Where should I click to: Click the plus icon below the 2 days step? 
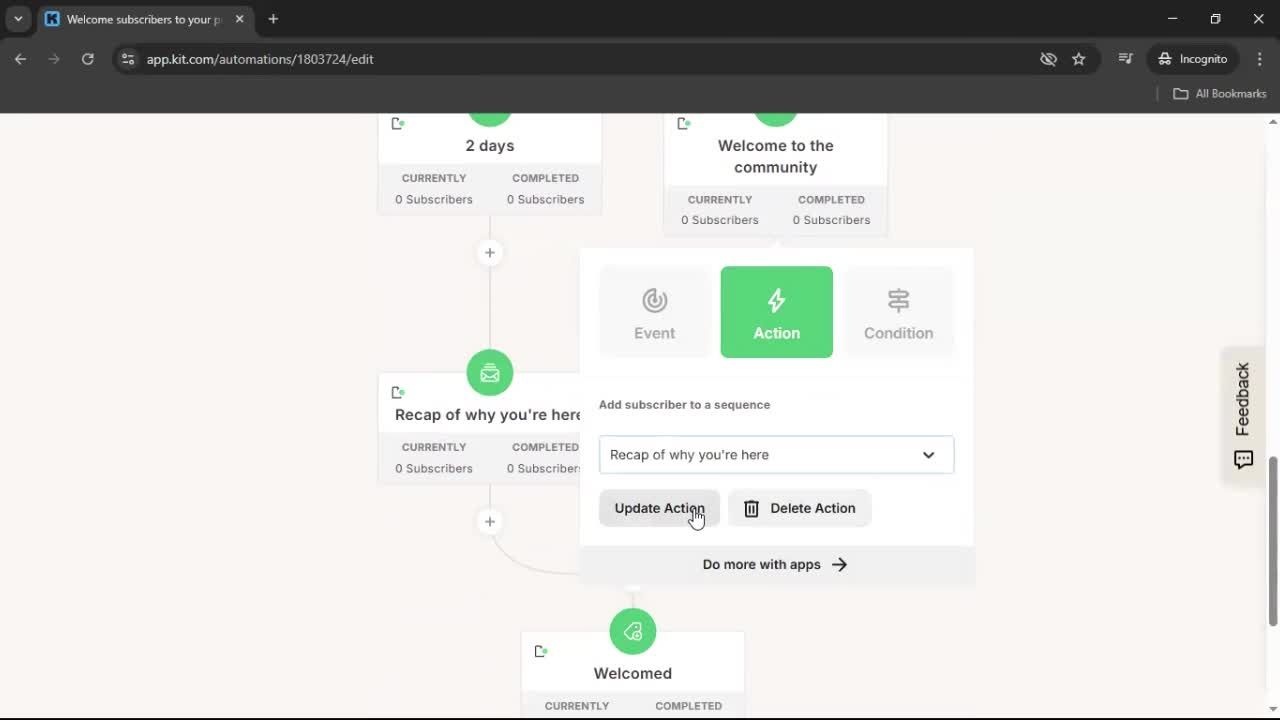pyautogui.click(x=489, y=252)
